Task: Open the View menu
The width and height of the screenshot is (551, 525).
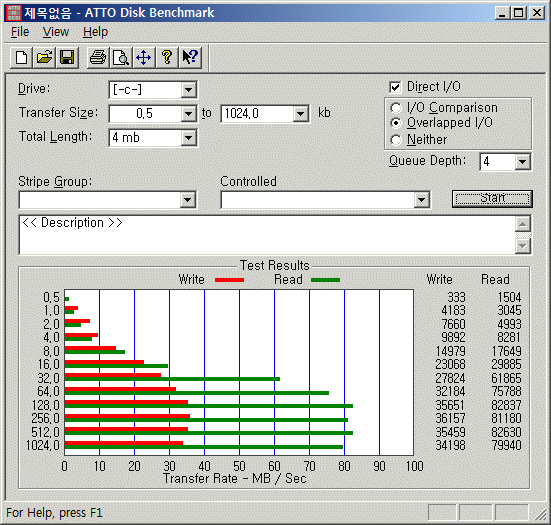Action: (x=56, y=32)
